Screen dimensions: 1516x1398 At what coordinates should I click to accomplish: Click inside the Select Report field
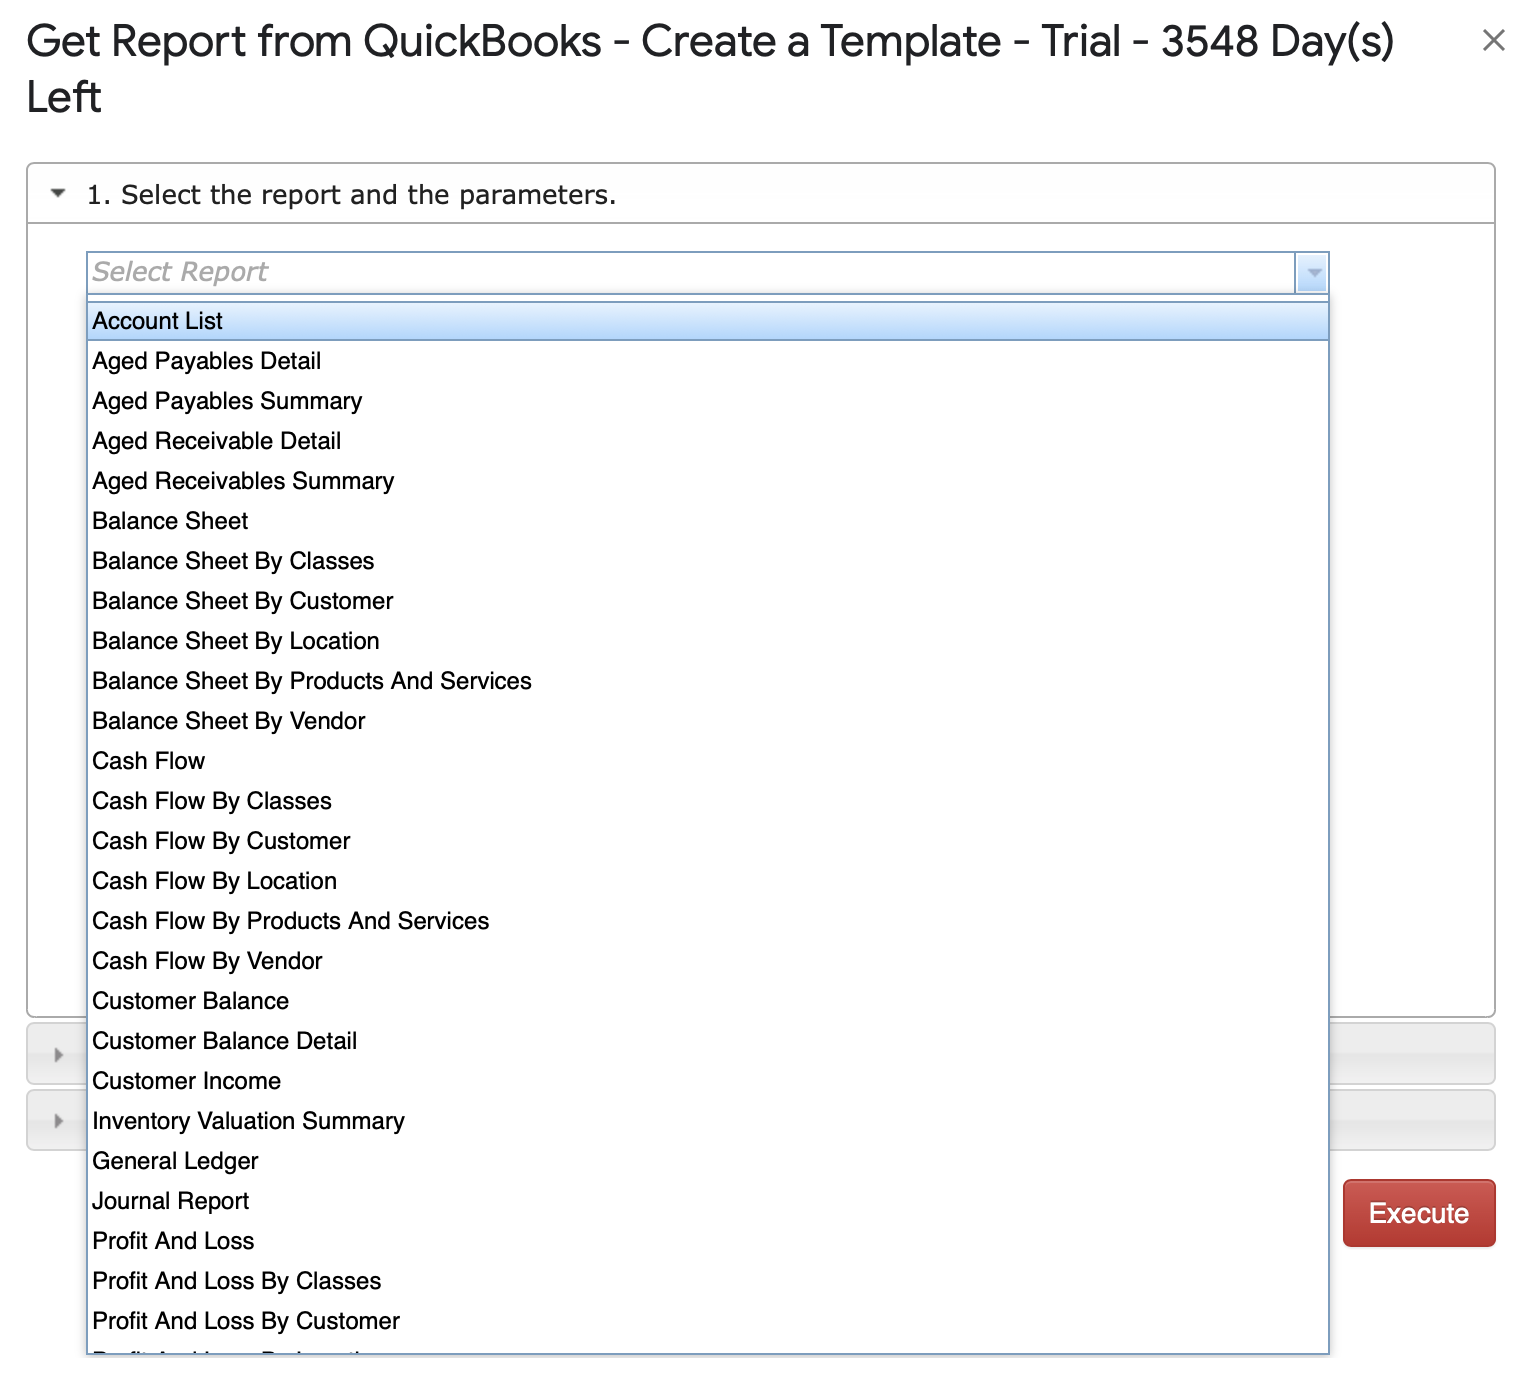click(690, 273)
